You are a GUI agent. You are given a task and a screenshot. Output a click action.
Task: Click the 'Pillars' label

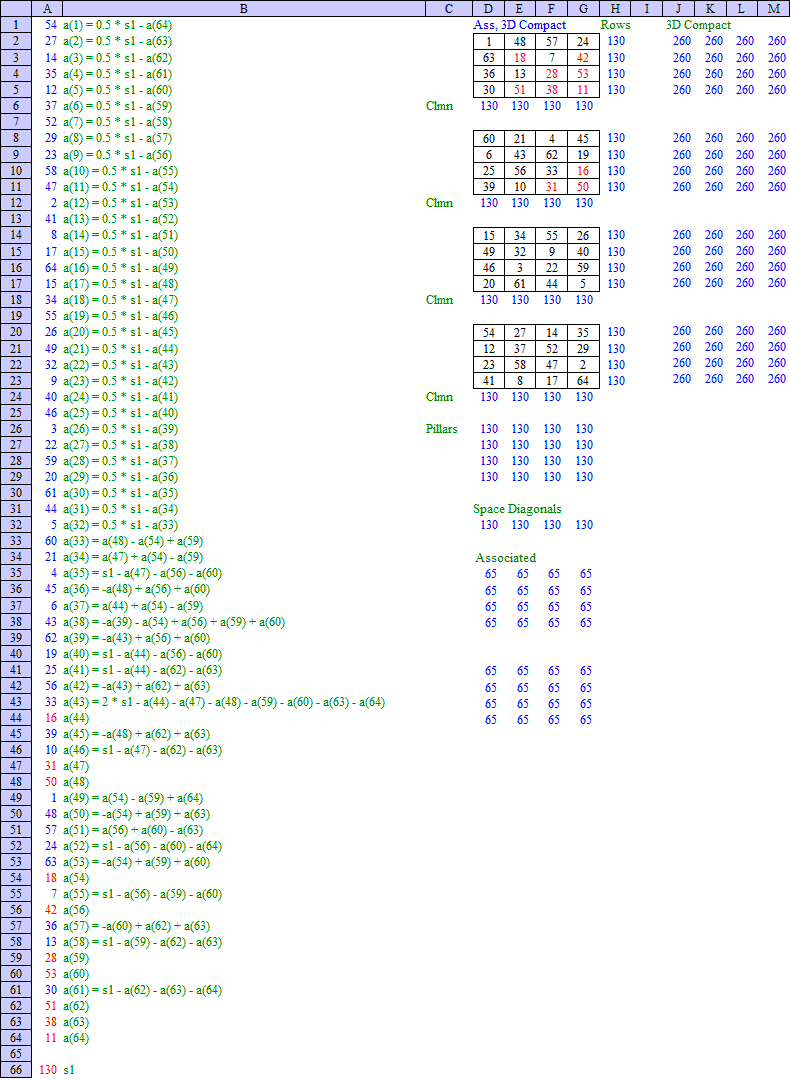[x=441, y=428]
